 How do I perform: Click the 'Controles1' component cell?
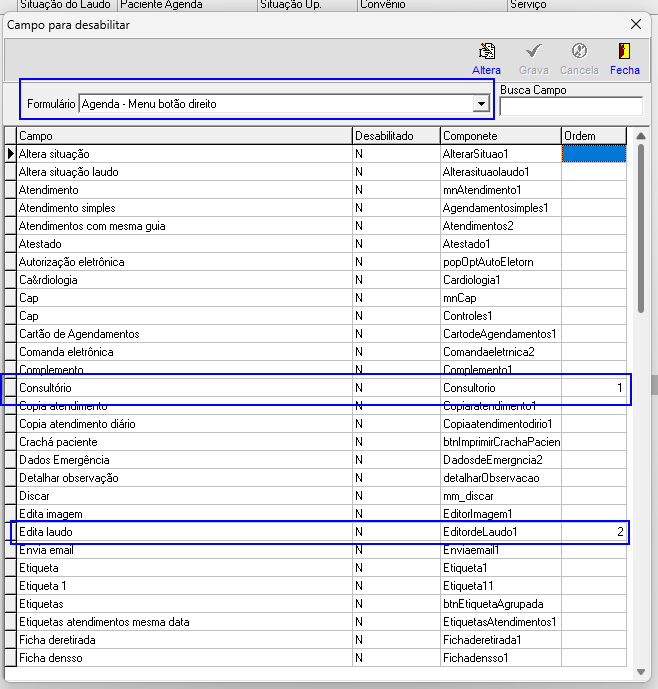click(501, 316)
